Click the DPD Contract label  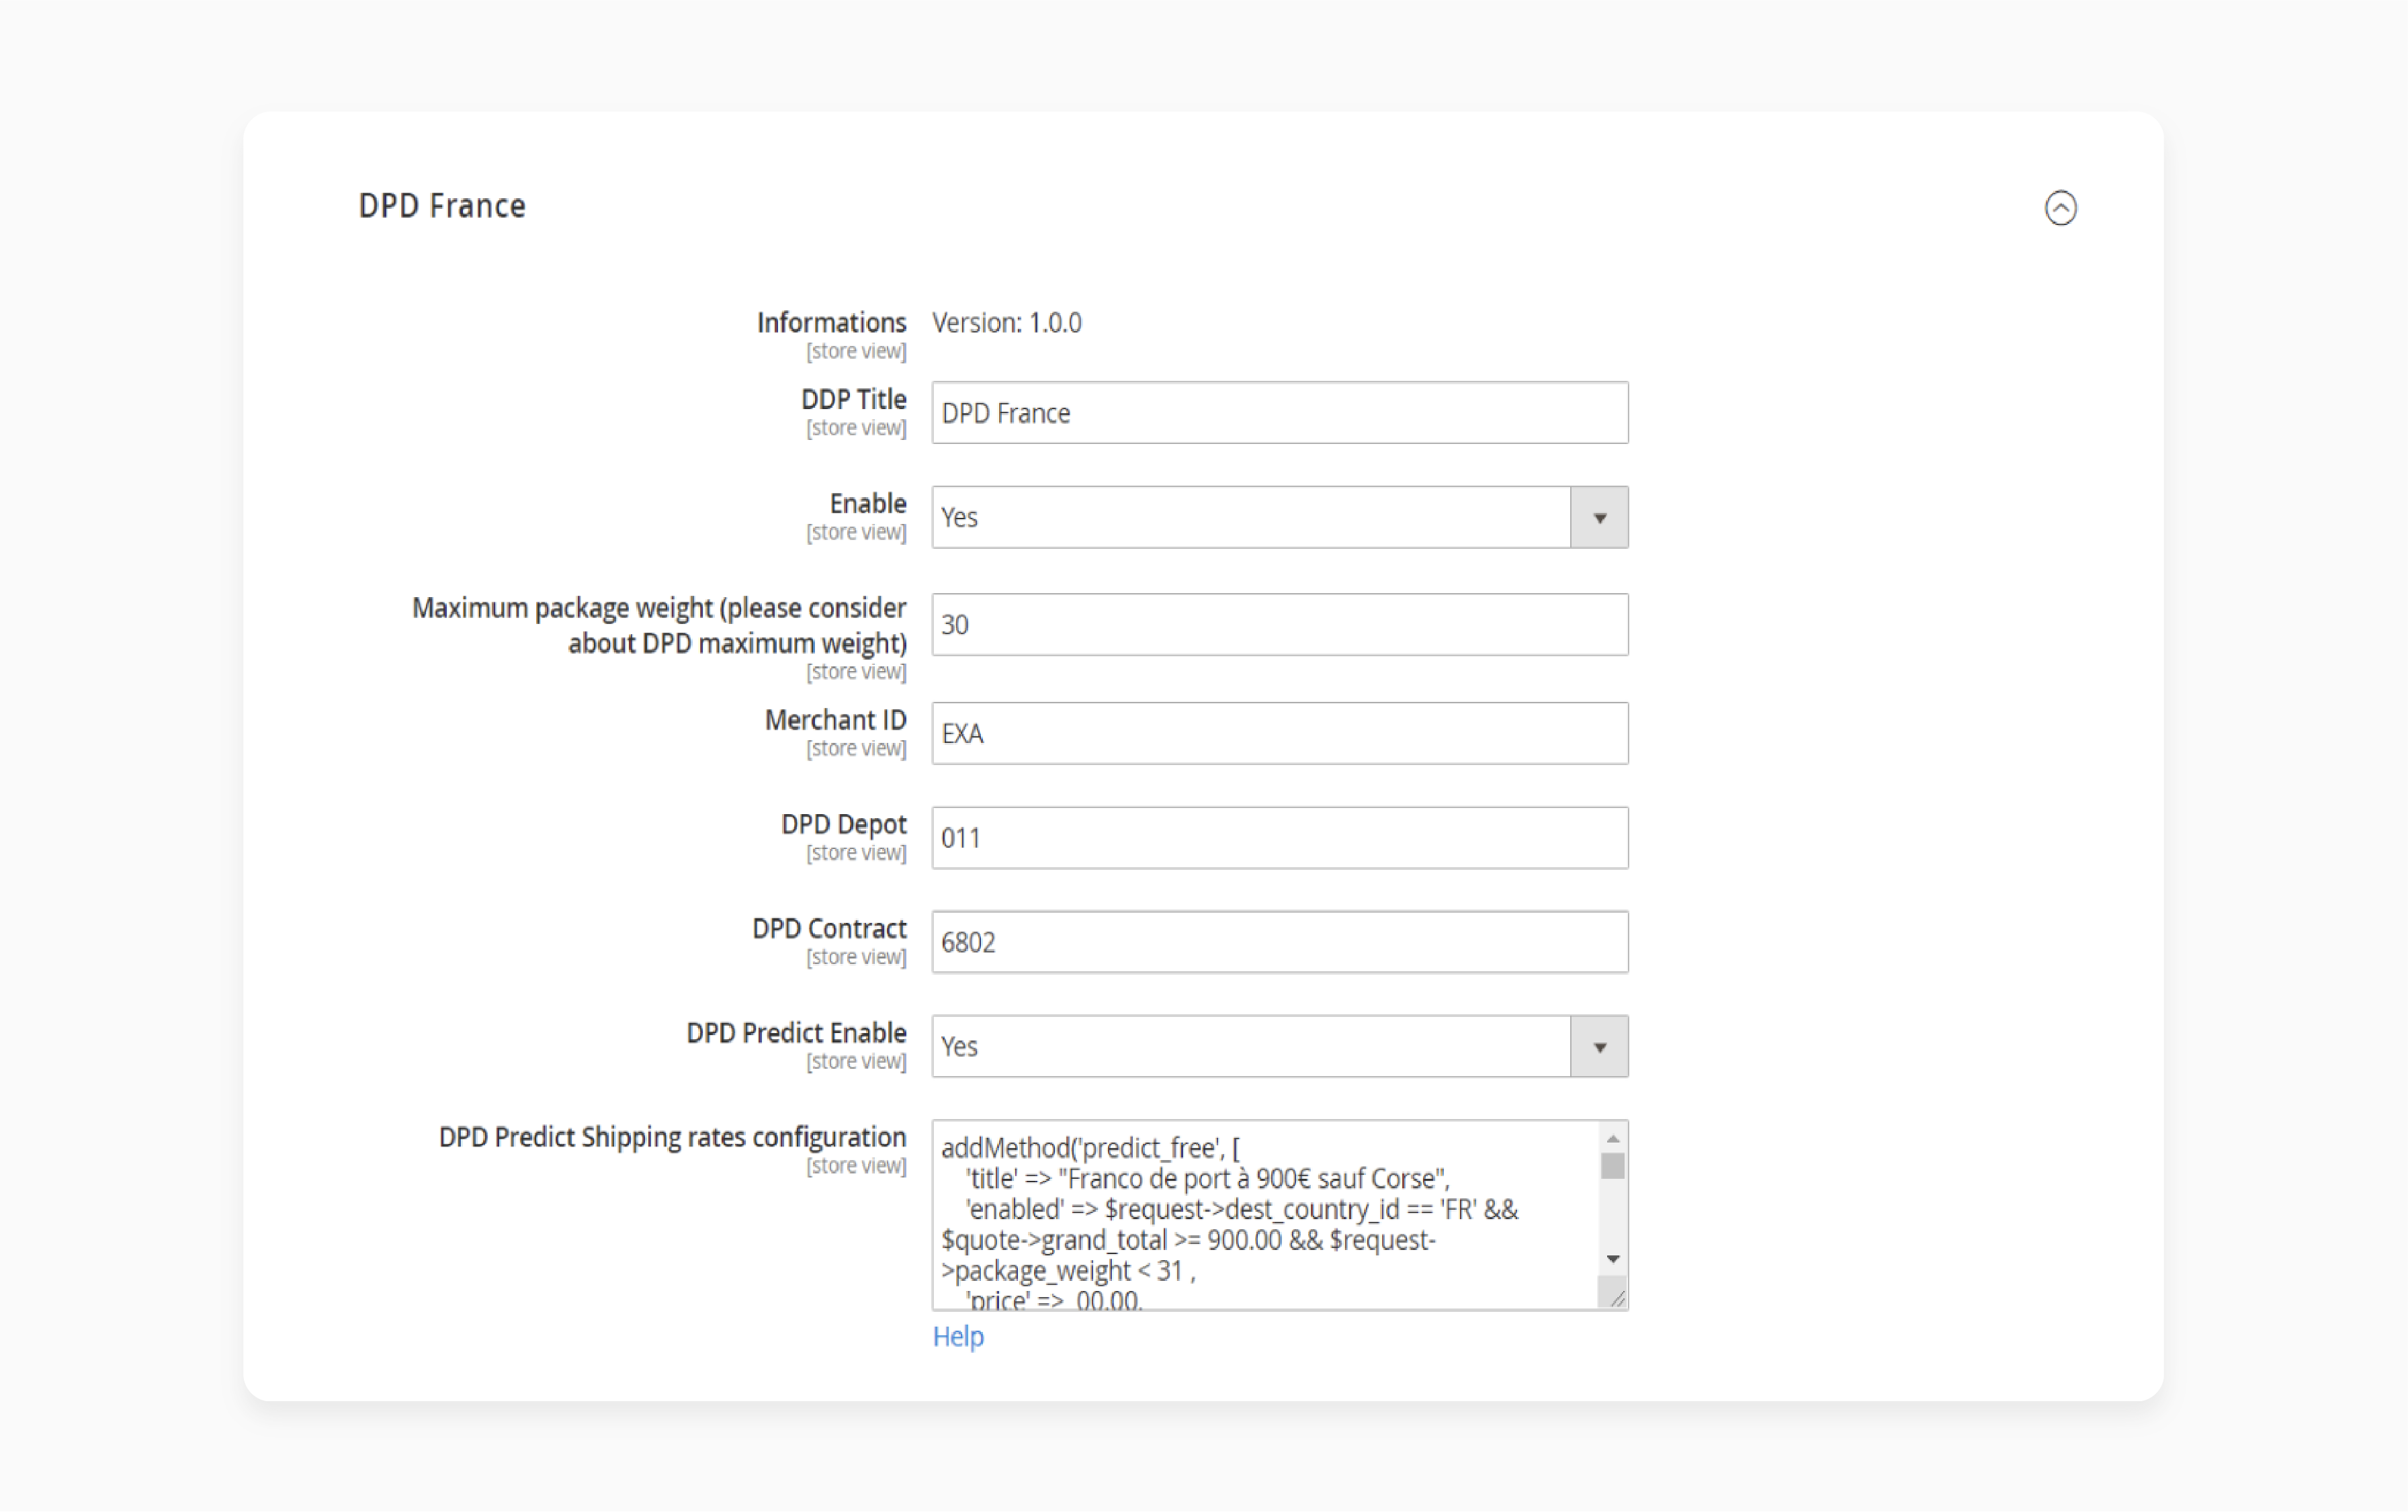[x=829, y=929]
